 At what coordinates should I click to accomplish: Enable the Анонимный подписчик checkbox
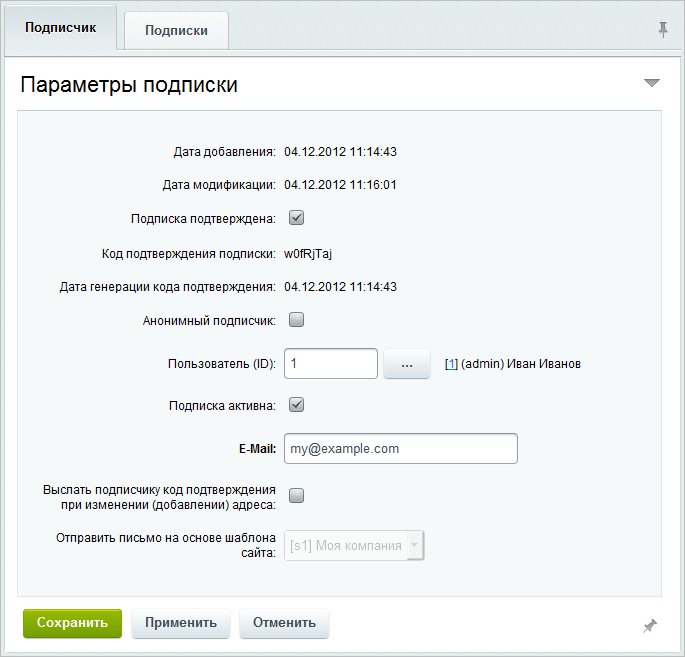tap(296, 321)
